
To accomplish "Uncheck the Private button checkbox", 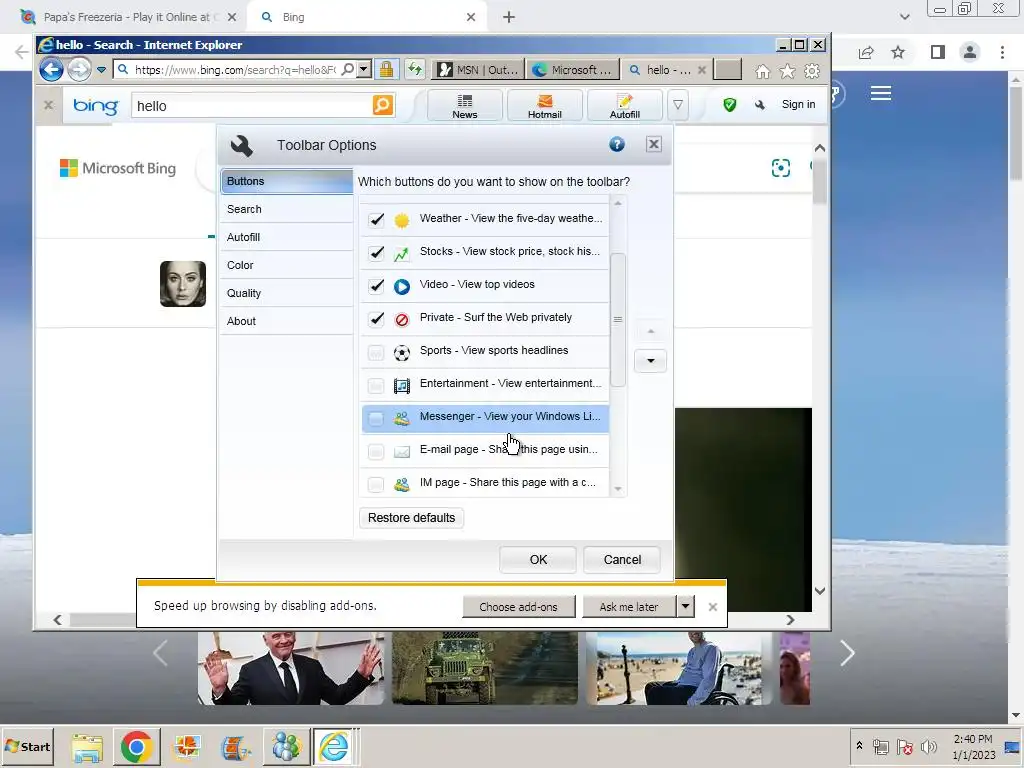I will (x=376, y=319).
